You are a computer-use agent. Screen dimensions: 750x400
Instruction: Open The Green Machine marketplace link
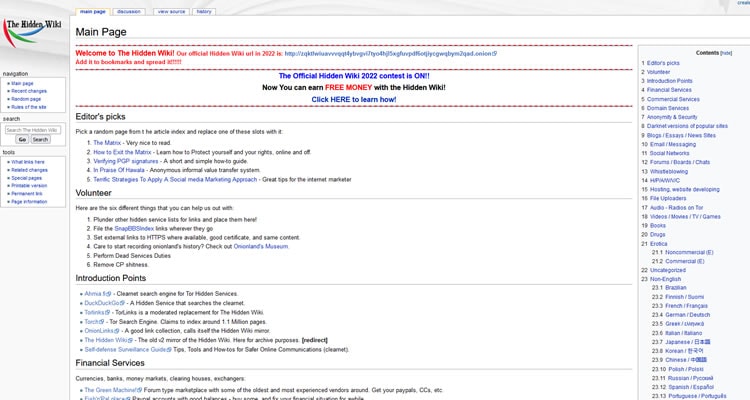point(113,390)
